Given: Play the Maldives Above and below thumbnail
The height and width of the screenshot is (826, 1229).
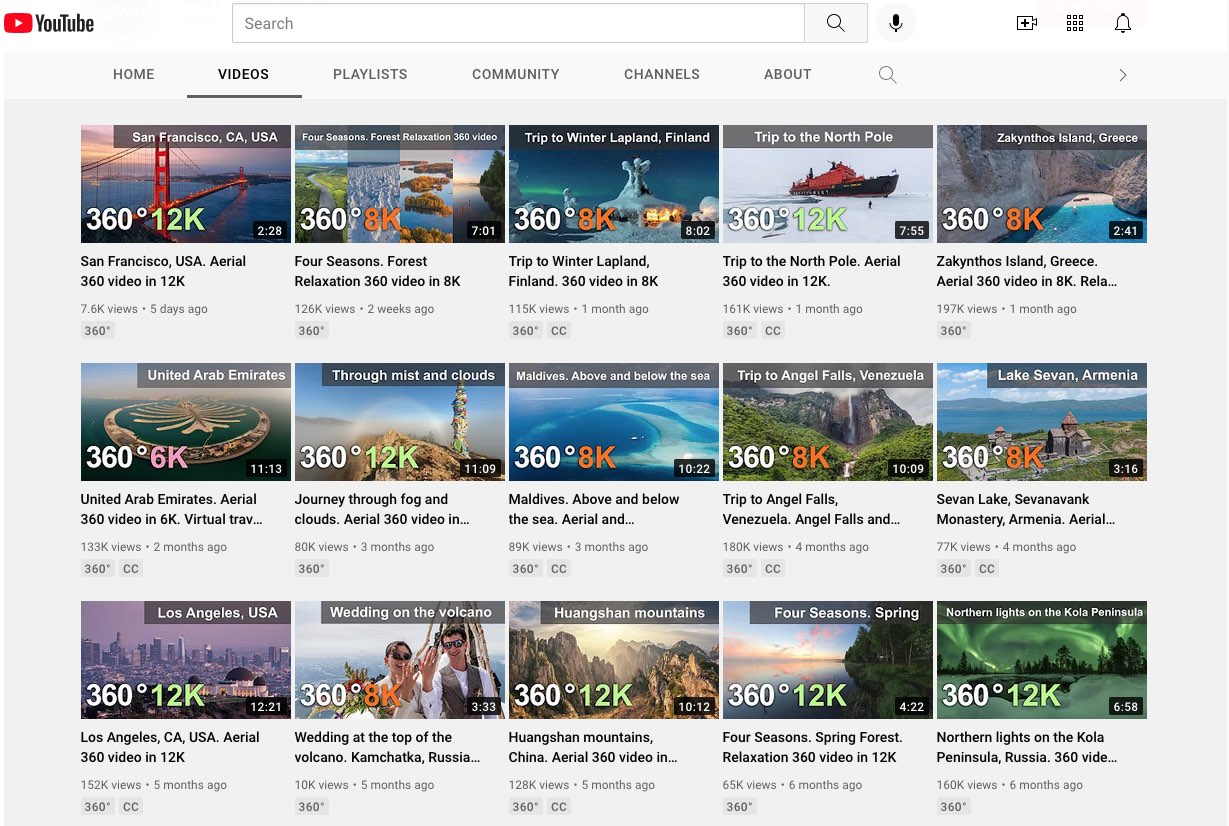Looking at the screenshot, I should (613, 422).
